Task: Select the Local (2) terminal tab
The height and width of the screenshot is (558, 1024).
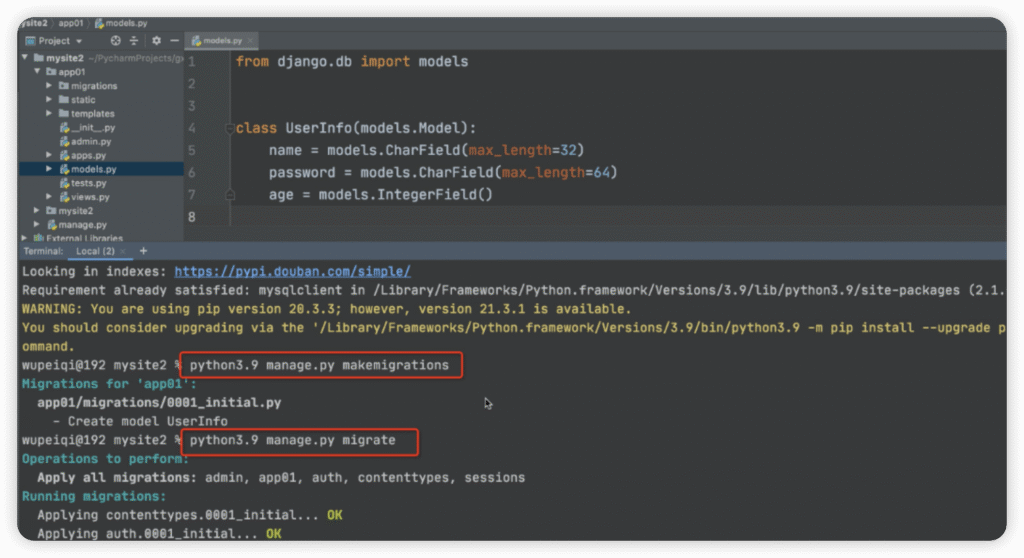Action: pyautogui.click(x=94, y=251)
